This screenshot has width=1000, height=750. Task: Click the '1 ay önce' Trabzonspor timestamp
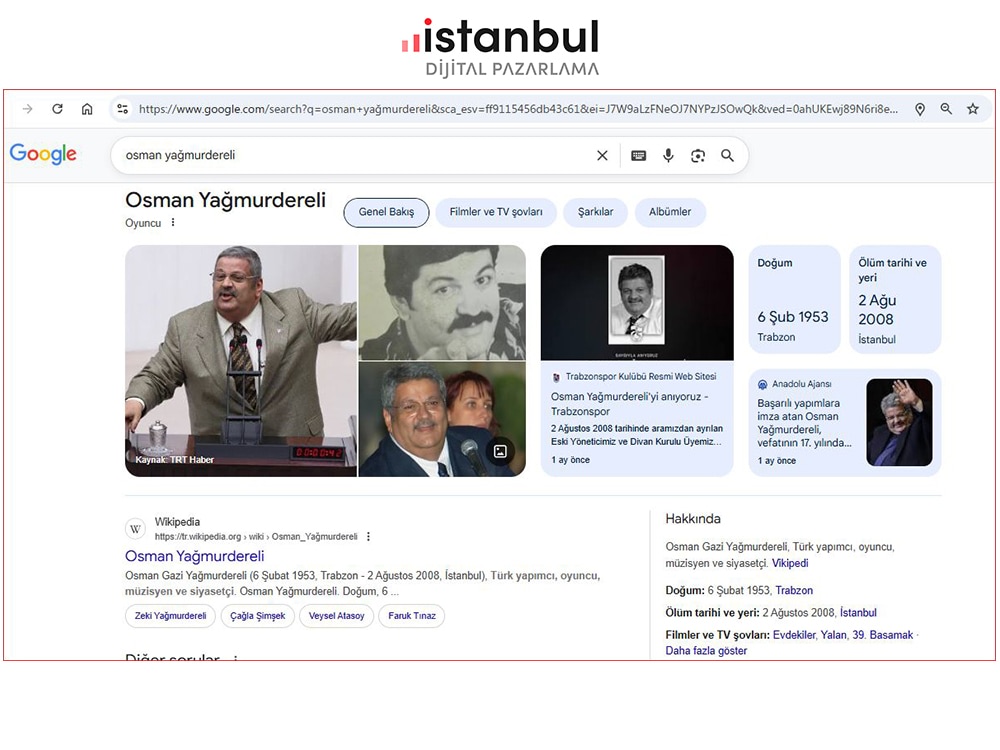click(x=570, y=460)
